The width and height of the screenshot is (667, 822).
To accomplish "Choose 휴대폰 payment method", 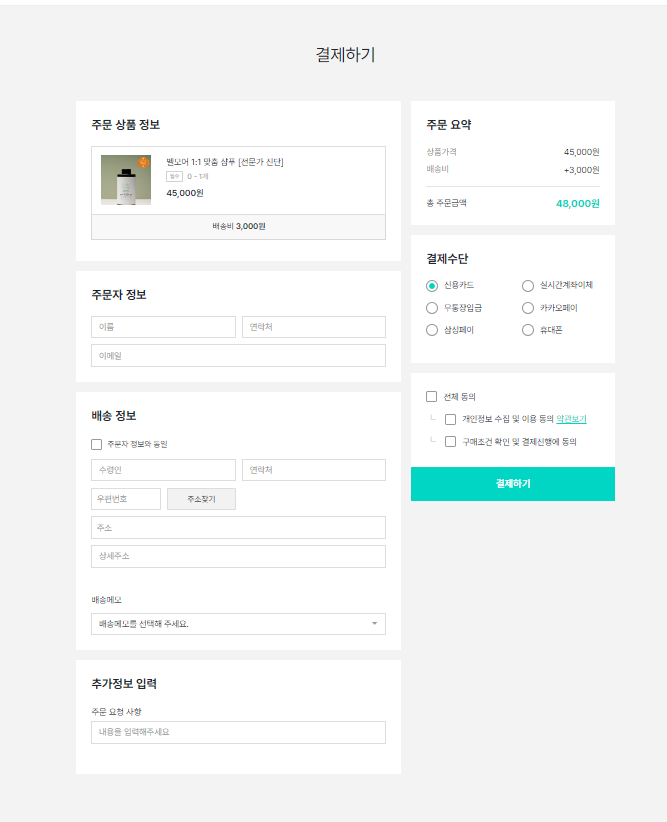I will click(x=528, y=330).
